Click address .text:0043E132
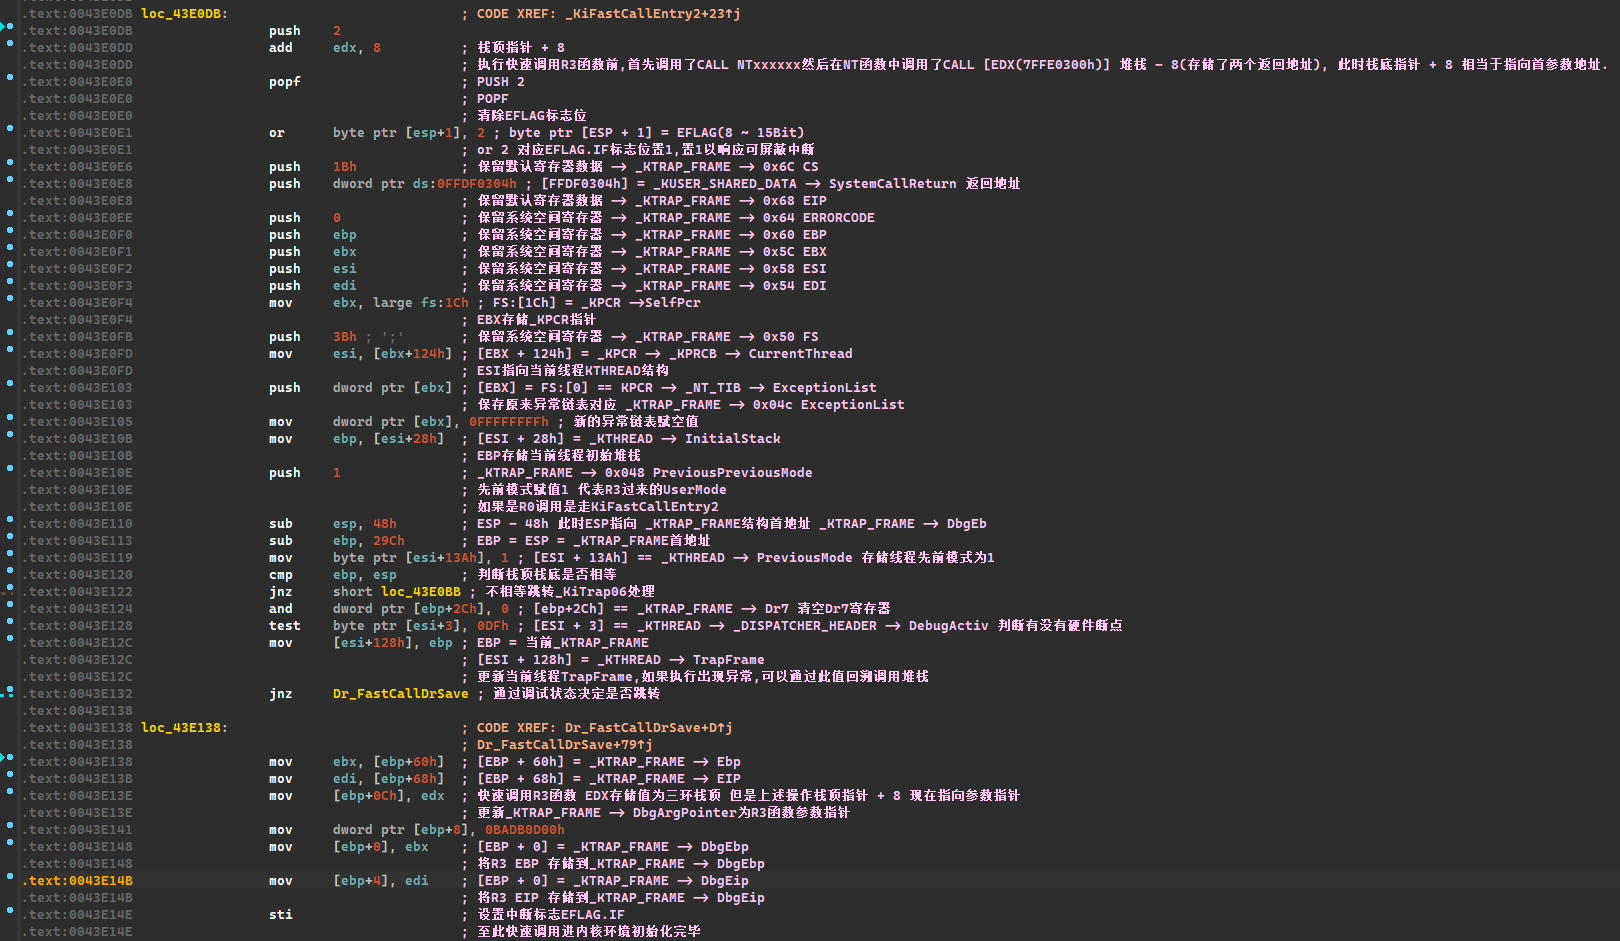1620x941 pixels. tap(77, 694)
